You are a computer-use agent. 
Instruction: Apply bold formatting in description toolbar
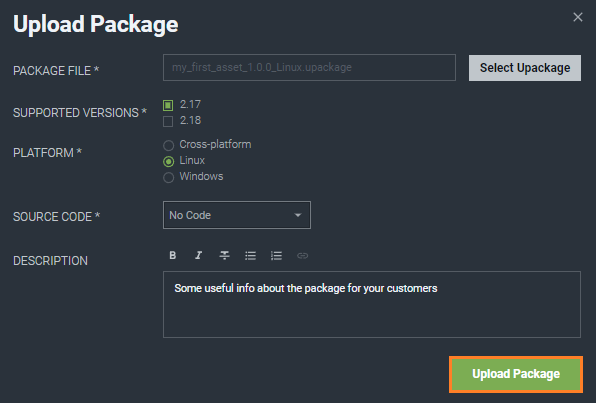coord(173,255)
